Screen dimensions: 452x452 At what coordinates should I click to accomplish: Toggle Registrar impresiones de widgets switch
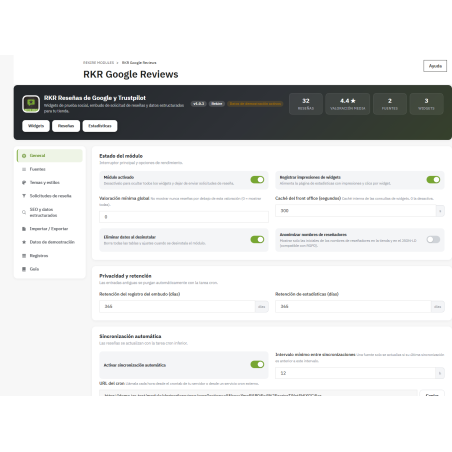coord(433,180)
